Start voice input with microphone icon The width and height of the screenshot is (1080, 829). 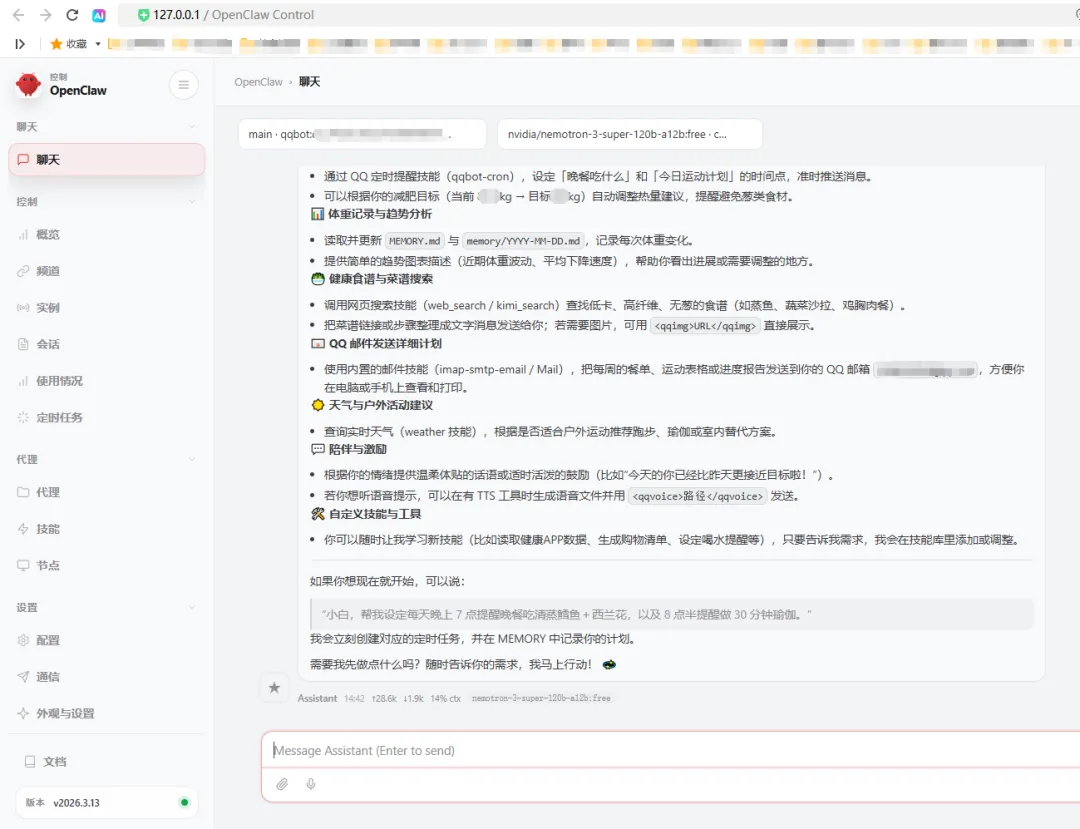(x=311, y=784)
